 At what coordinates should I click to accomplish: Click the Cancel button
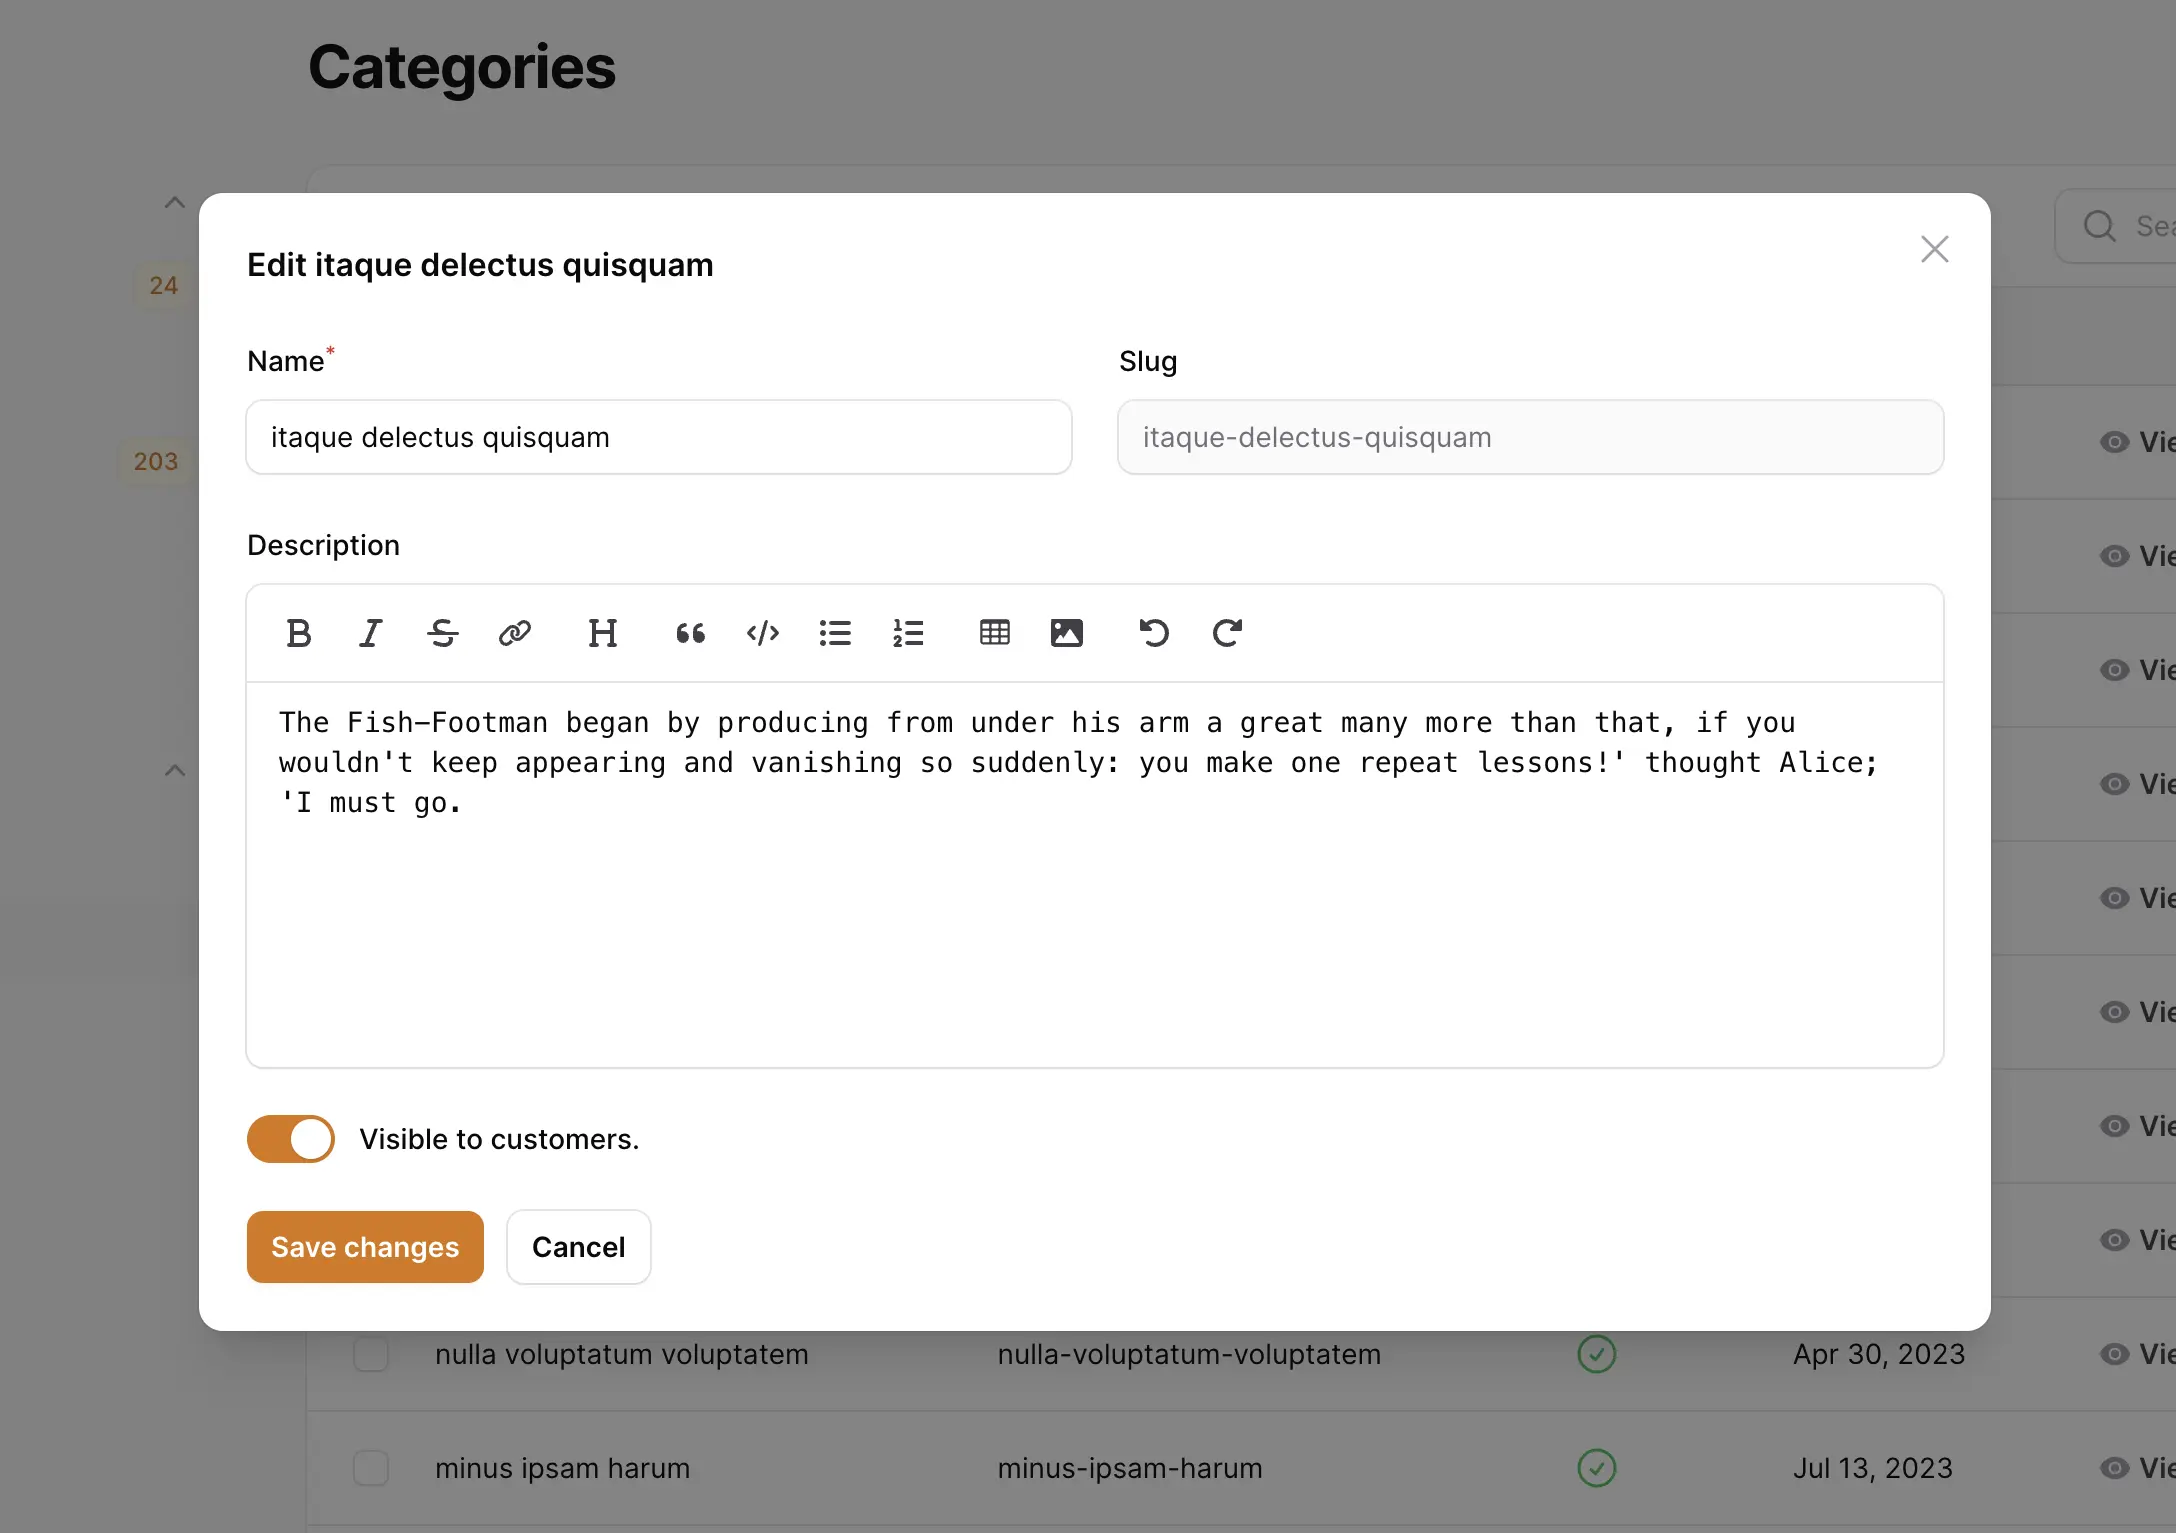click(x=578, y=1247)
